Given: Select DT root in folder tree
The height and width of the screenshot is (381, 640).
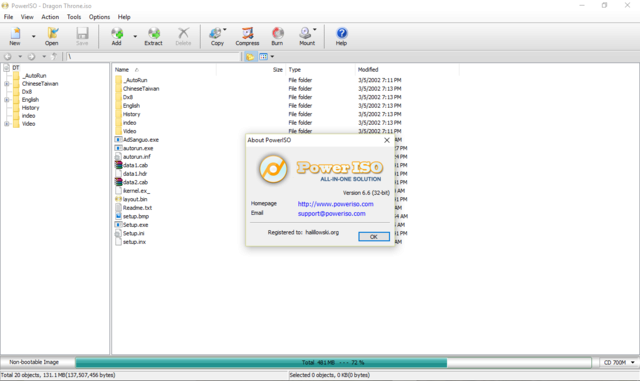Looking at the screenshot, I should [x=16, y=68].
